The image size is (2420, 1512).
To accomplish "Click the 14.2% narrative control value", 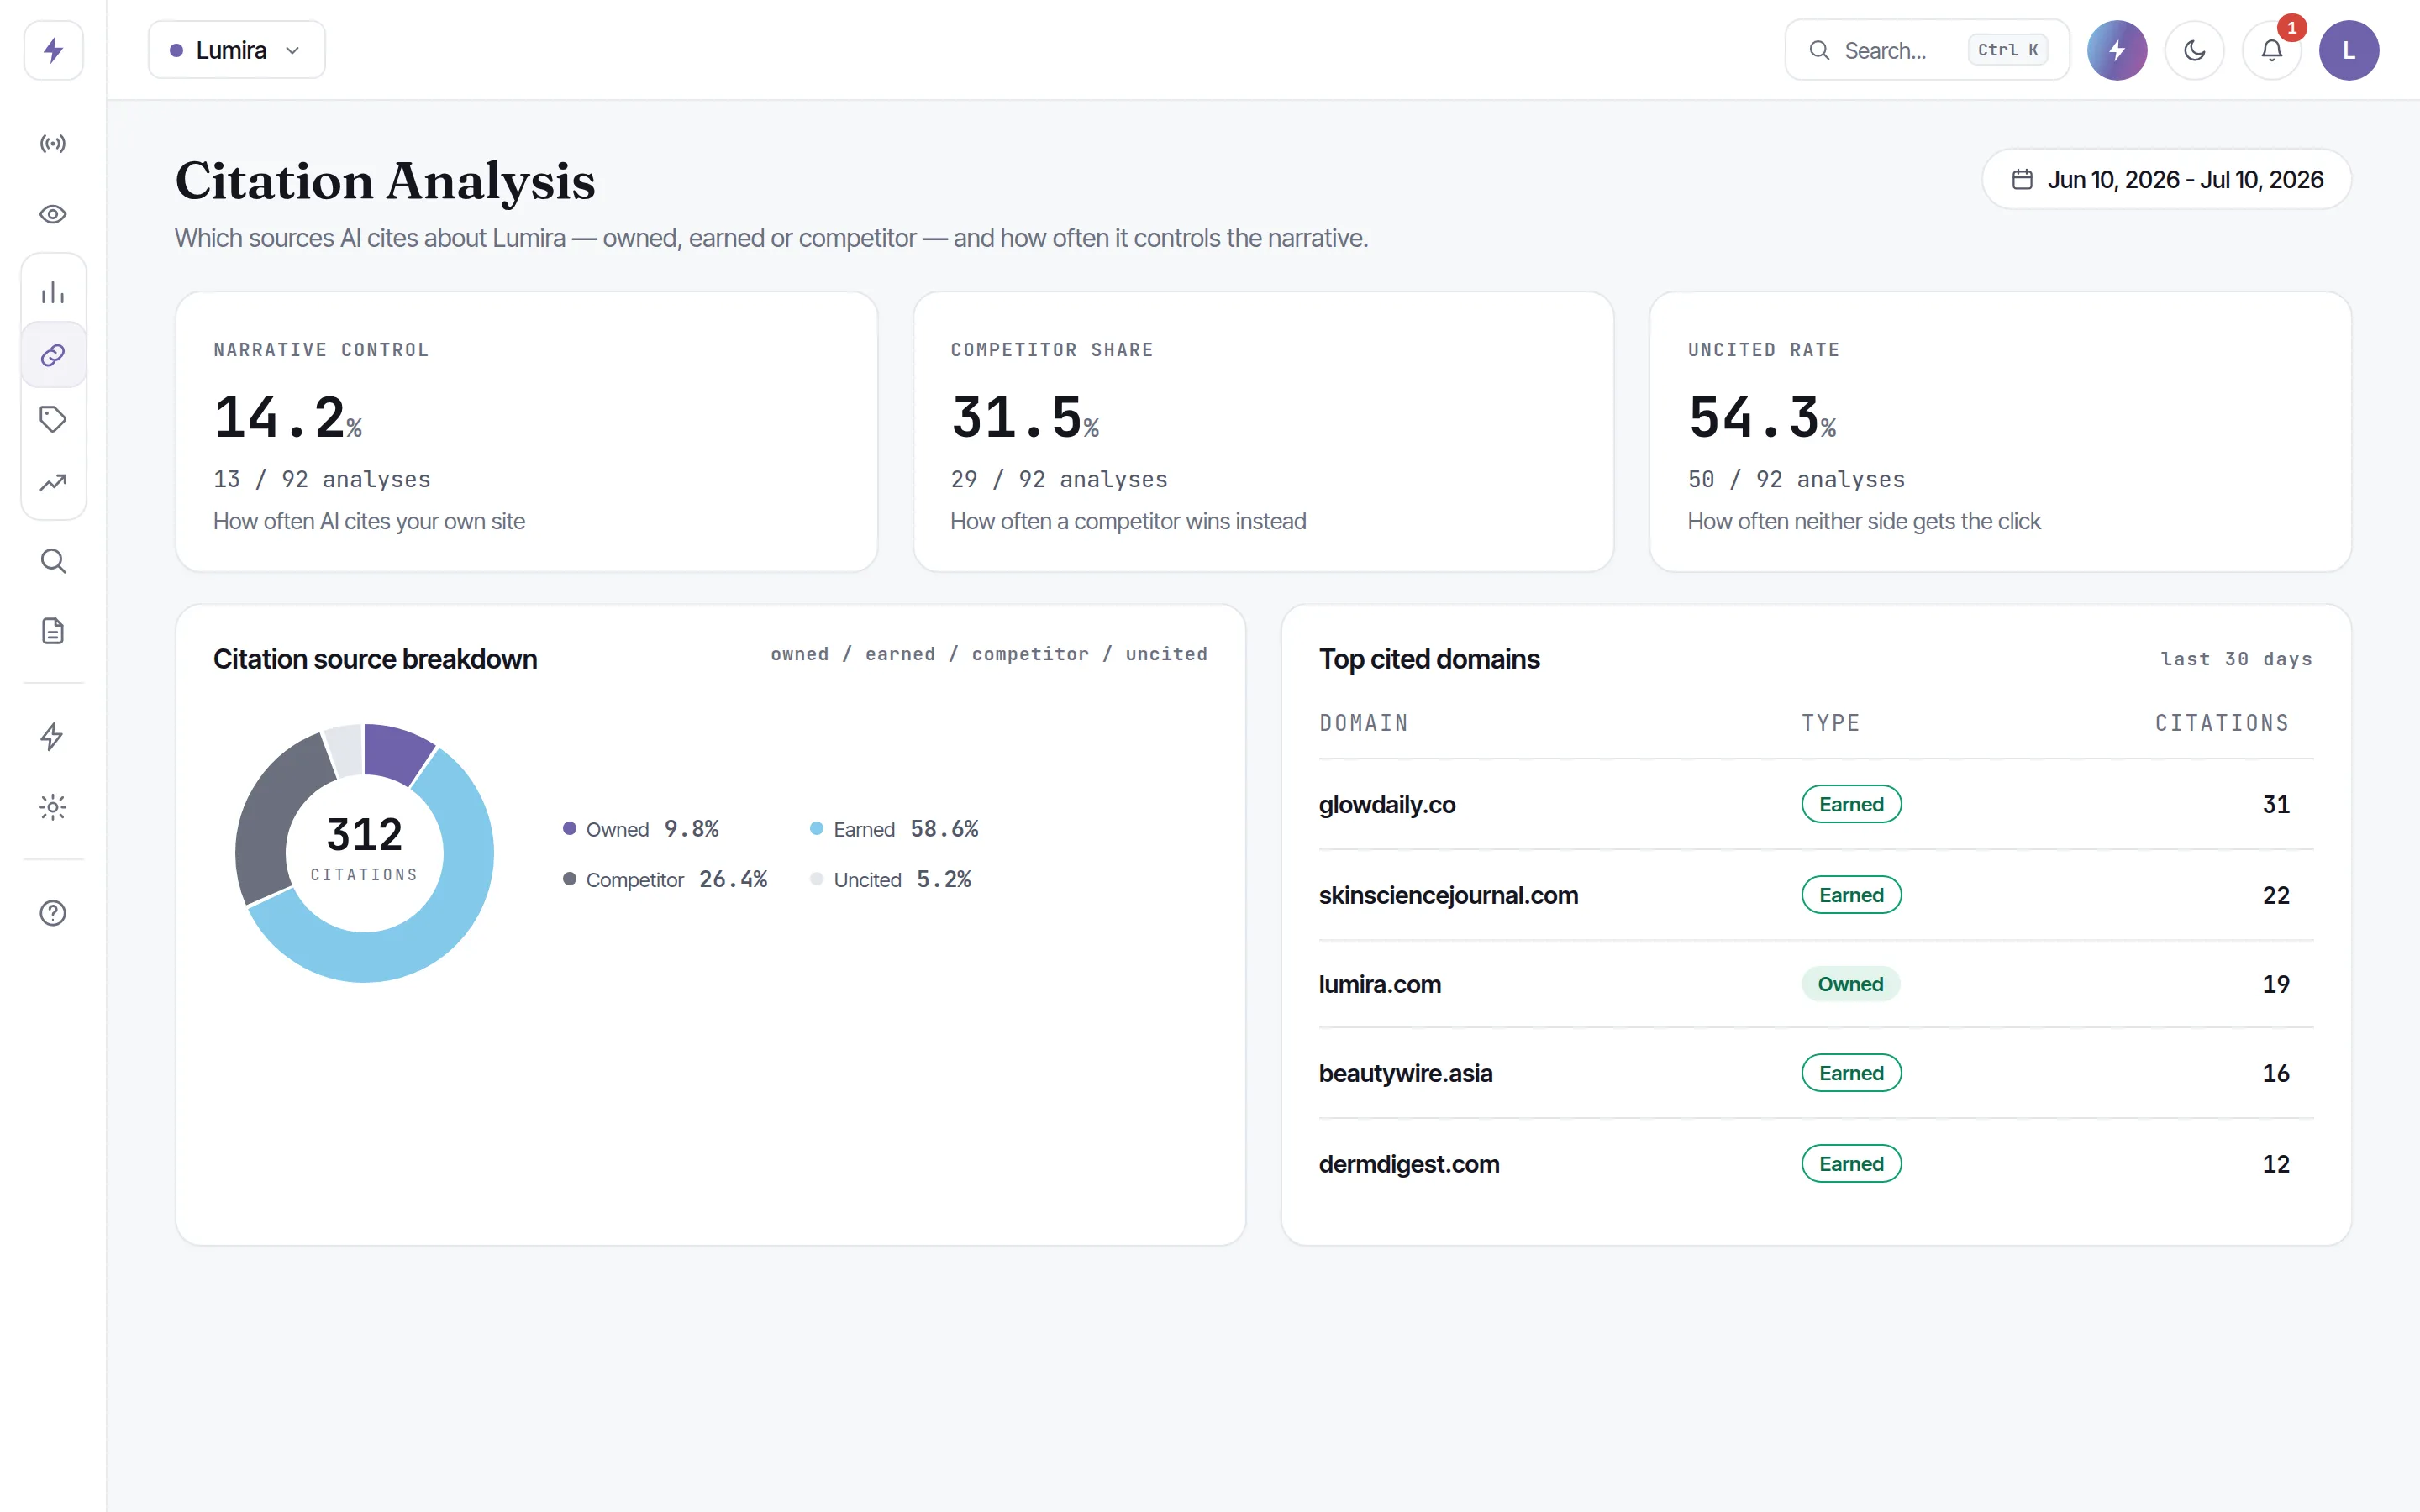I will point(288,417).
